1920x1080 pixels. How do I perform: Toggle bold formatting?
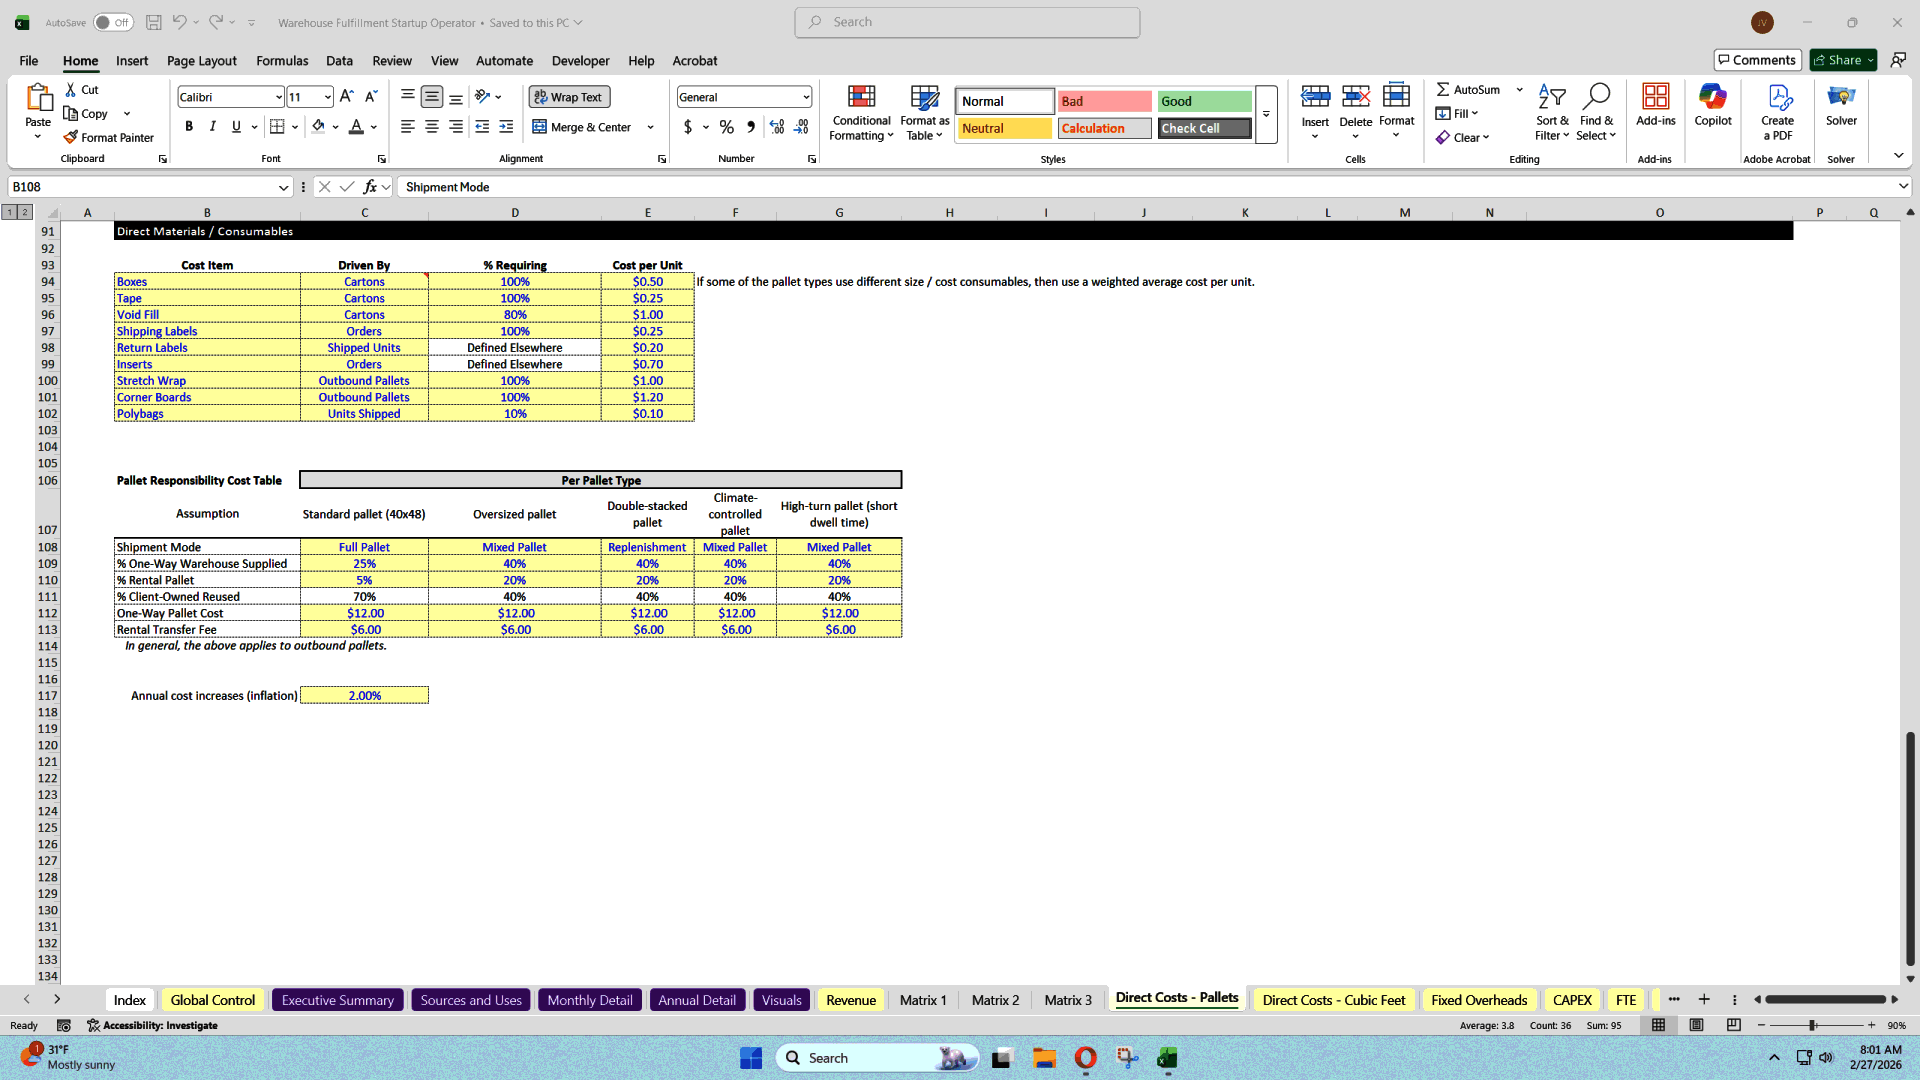[x=189, y=126]
